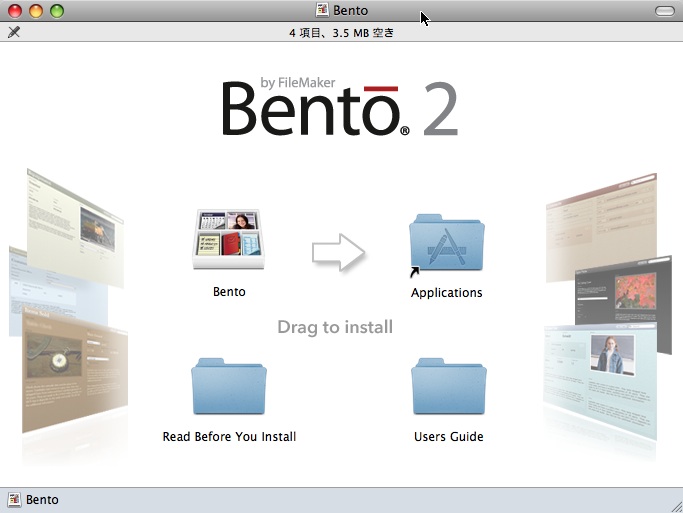Click the "Applications" label text
683x513 pixels.
(446, 293)
